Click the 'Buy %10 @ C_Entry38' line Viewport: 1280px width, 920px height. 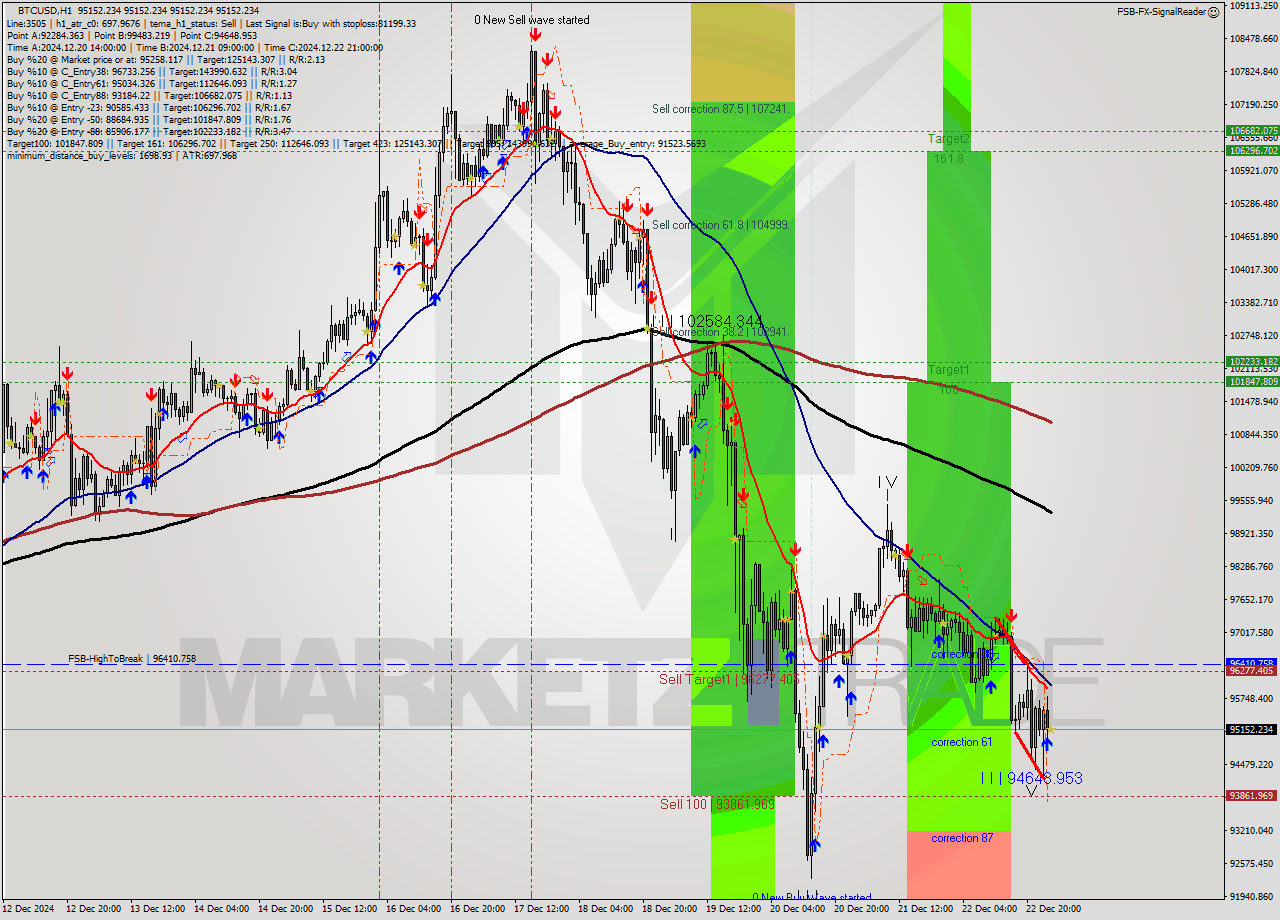coord(151,71)
